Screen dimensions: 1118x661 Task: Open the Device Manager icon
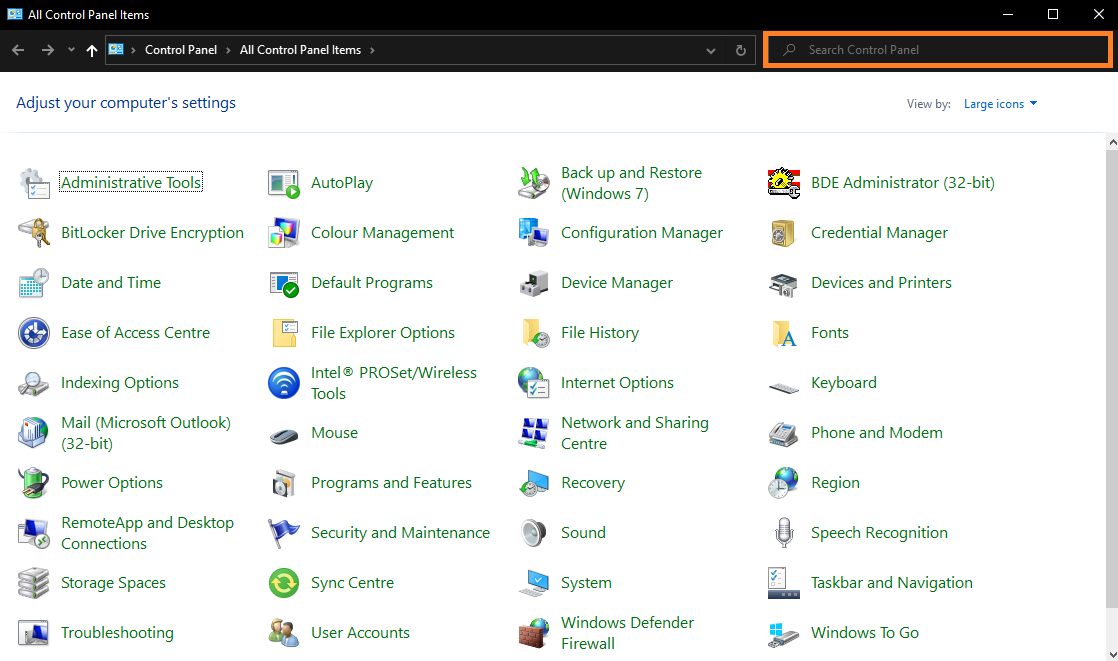tap(534, 283)
